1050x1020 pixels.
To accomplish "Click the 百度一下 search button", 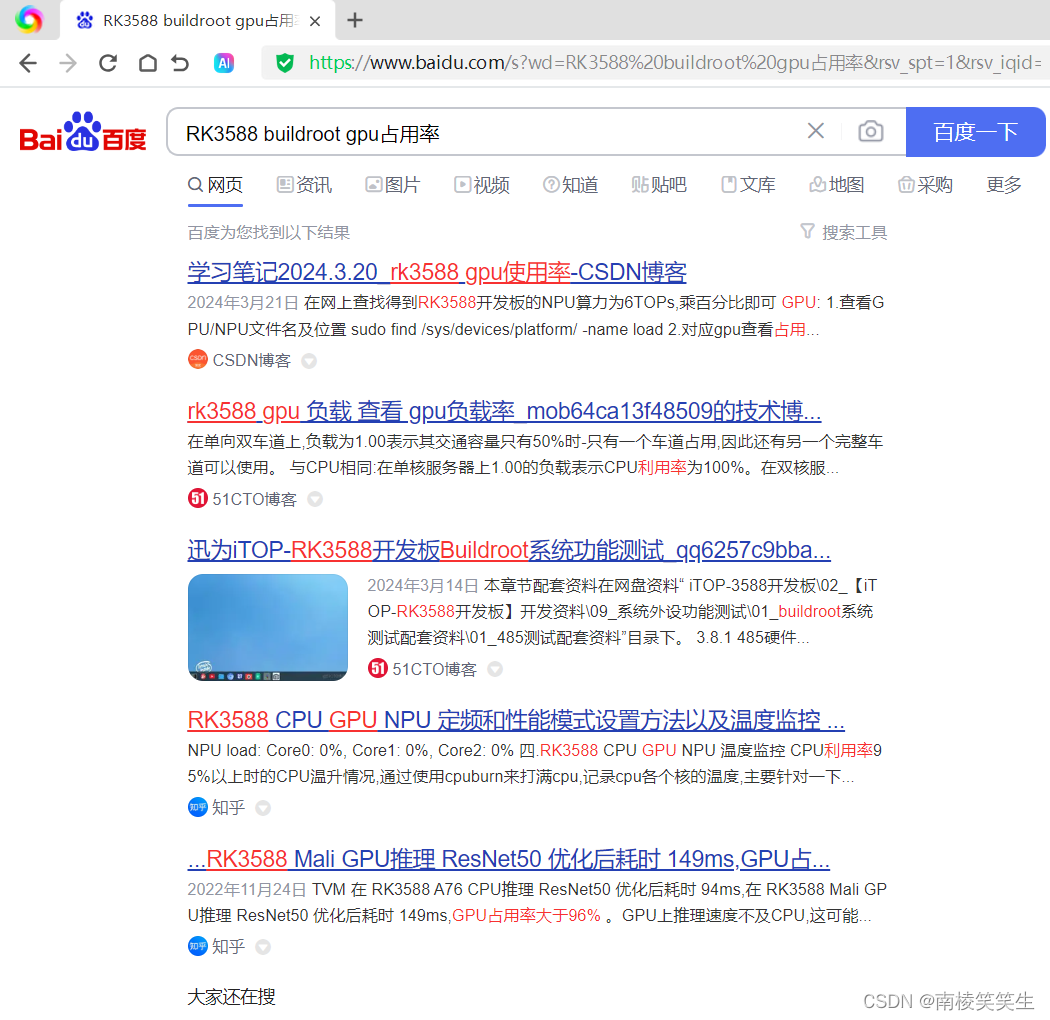I will click(x=975, y=131).
